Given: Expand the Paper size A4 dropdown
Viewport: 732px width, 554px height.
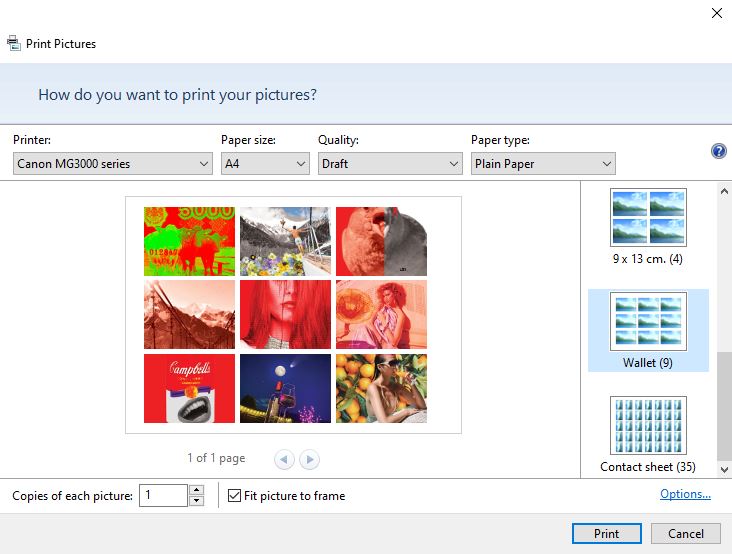Looking at the screenshot, I should 265,164.
